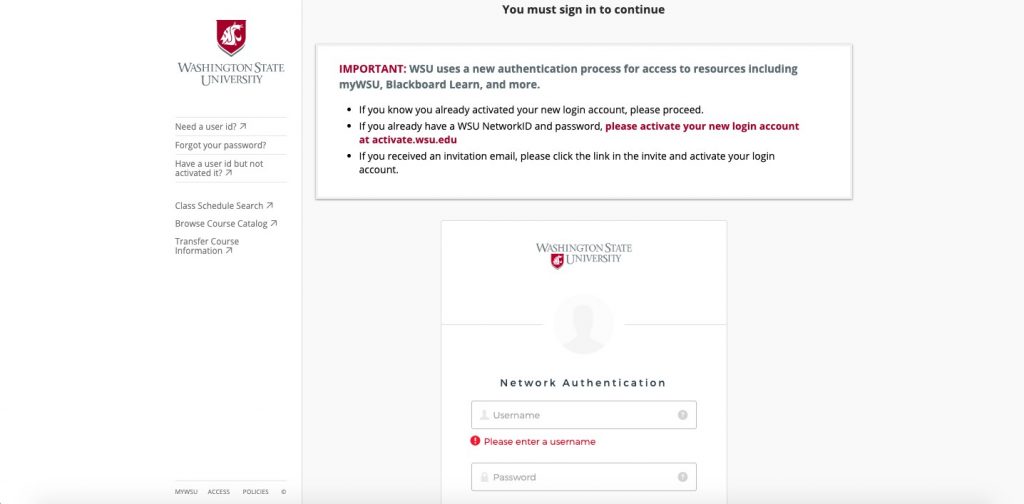Open the Forgot your password link
The height and width of the screenshot is (504, 1024).
(x=221, y=145)
